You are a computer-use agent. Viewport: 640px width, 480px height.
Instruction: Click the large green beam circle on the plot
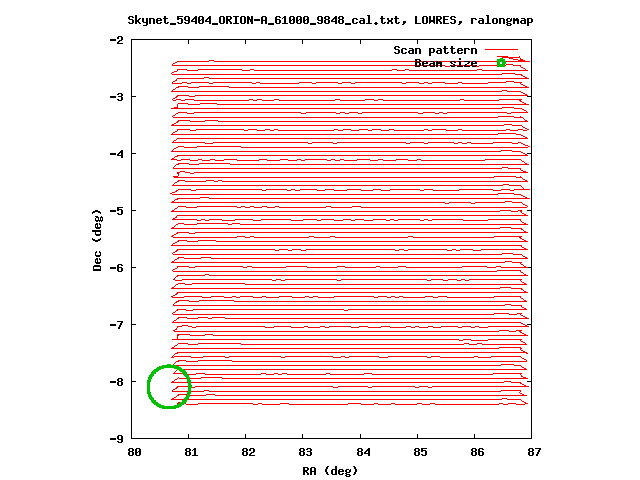169,387
